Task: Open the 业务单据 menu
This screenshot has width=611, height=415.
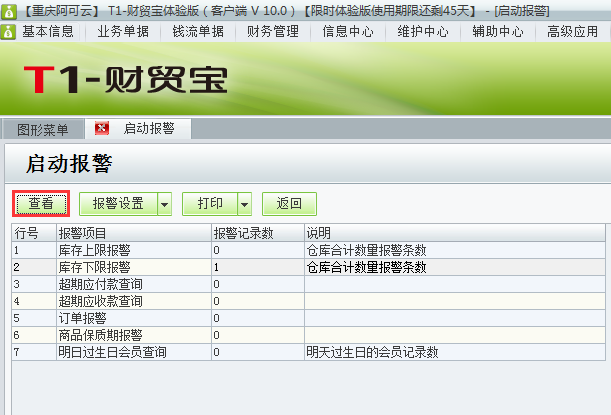Action: click(x=123, y=32)
